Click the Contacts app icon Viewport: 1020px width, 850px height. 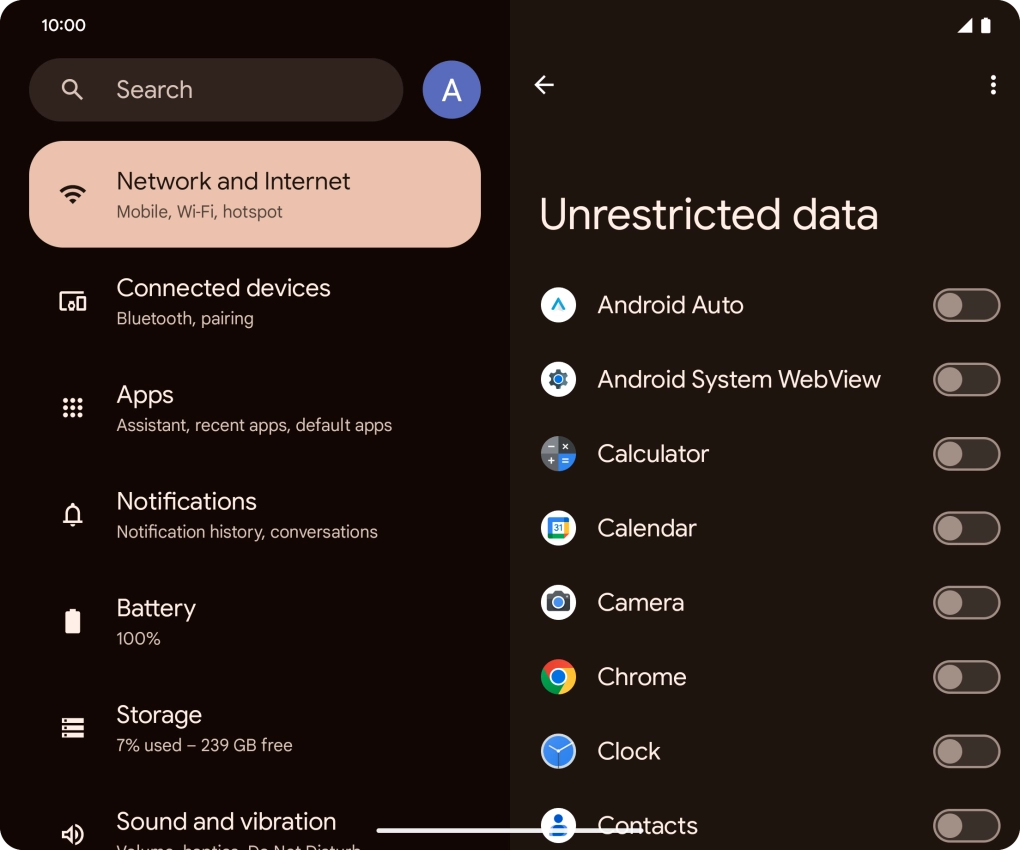pos(558,825)
